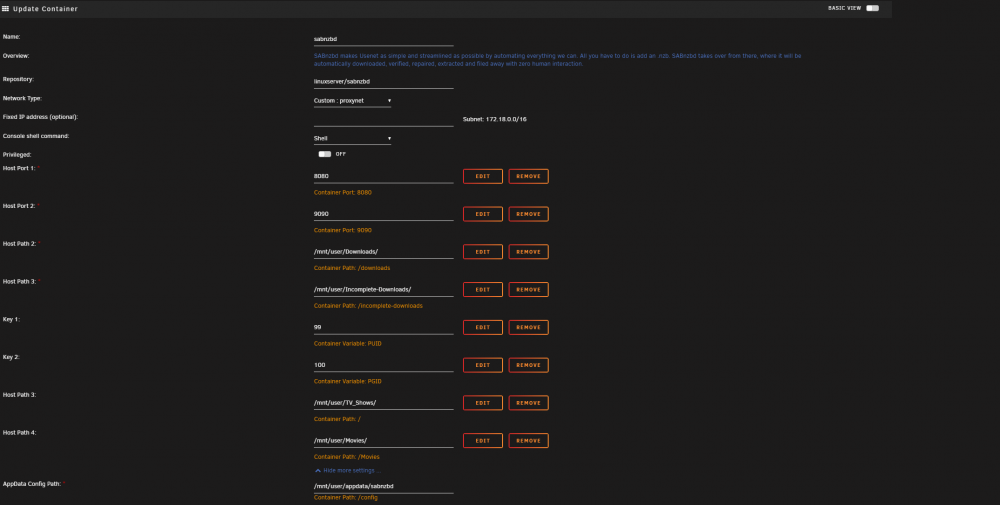Remove the Host Port 2 mapping
The image size is (1000, 505).
[x=529, y=214]
